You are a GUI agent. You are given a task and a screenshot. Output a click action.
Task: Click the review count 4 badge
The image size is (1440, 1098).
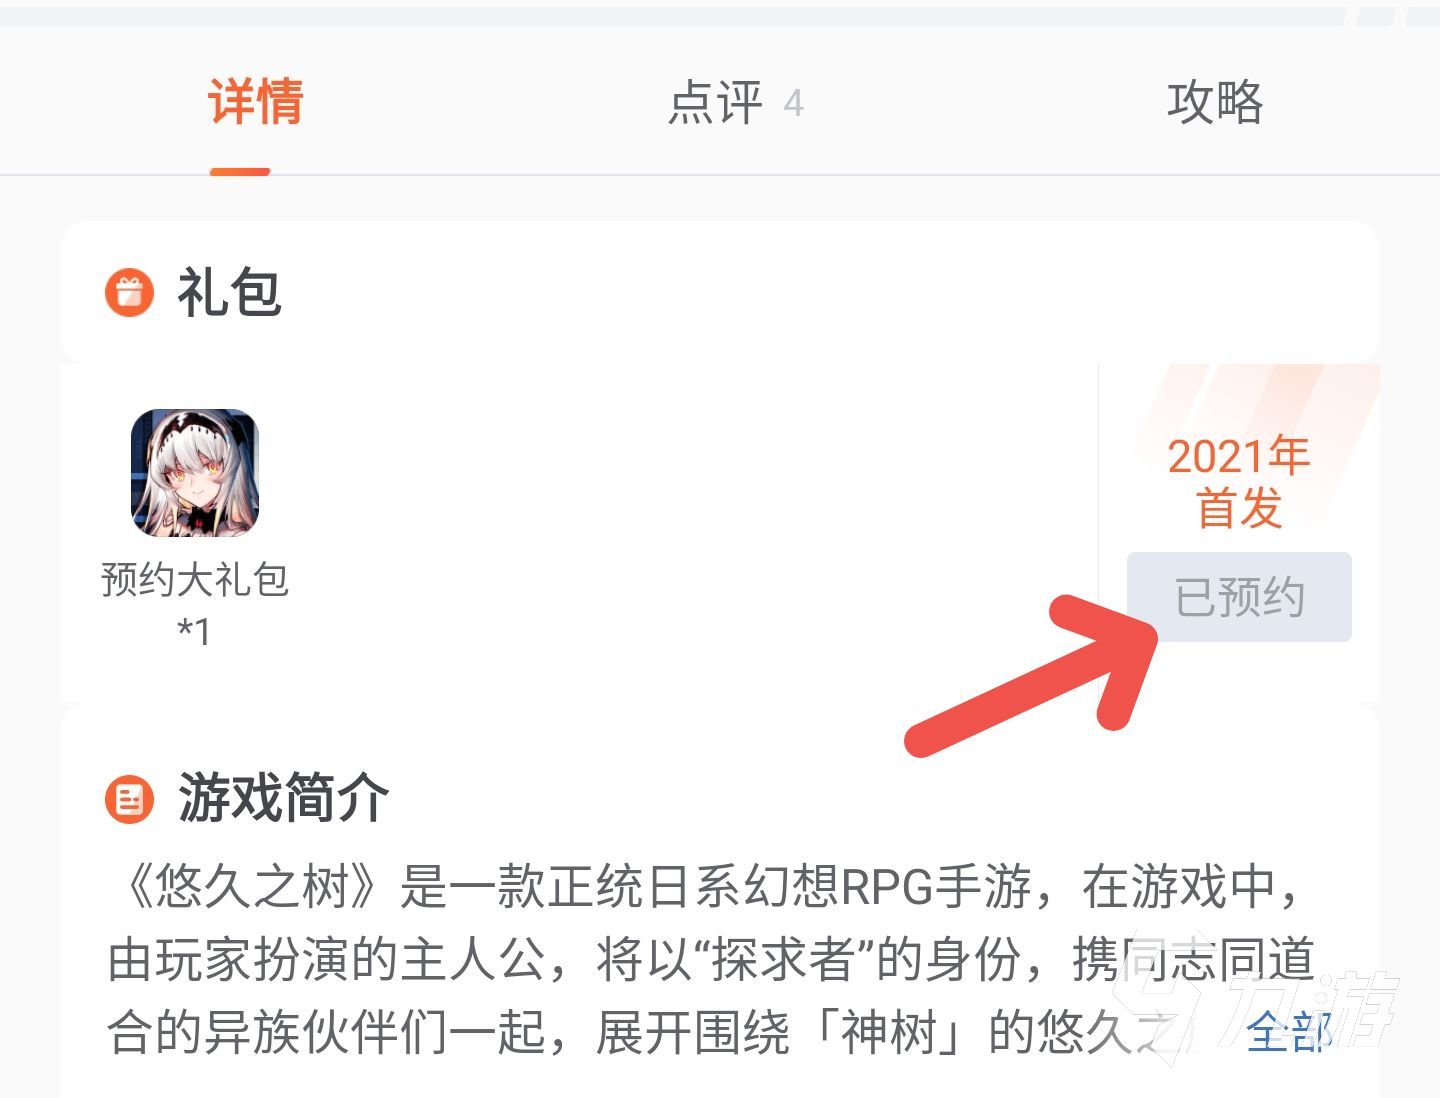pos(793,103)
